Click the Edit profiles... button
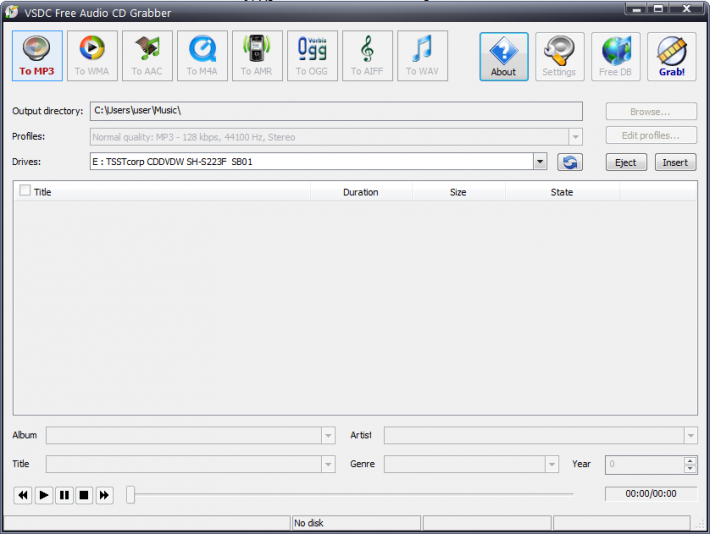The width and height of the screenshot is (710, 534). coord(651,135)
